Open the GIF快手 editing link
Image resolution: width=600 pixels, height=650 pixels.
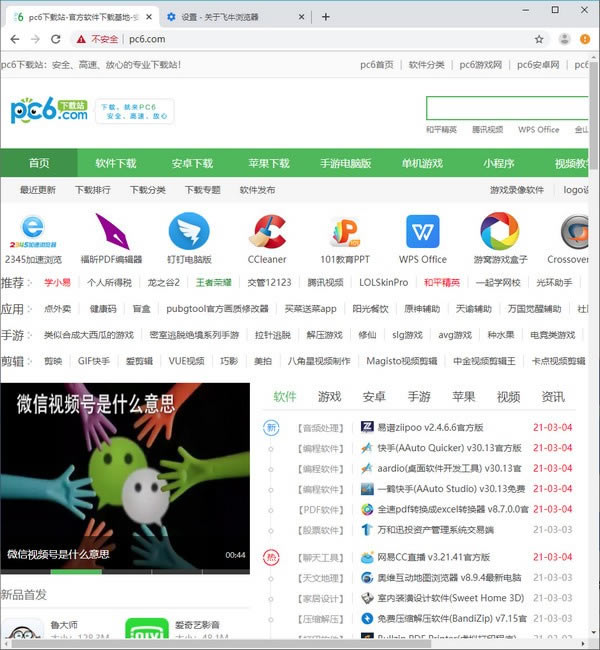(x=94, y=361)
